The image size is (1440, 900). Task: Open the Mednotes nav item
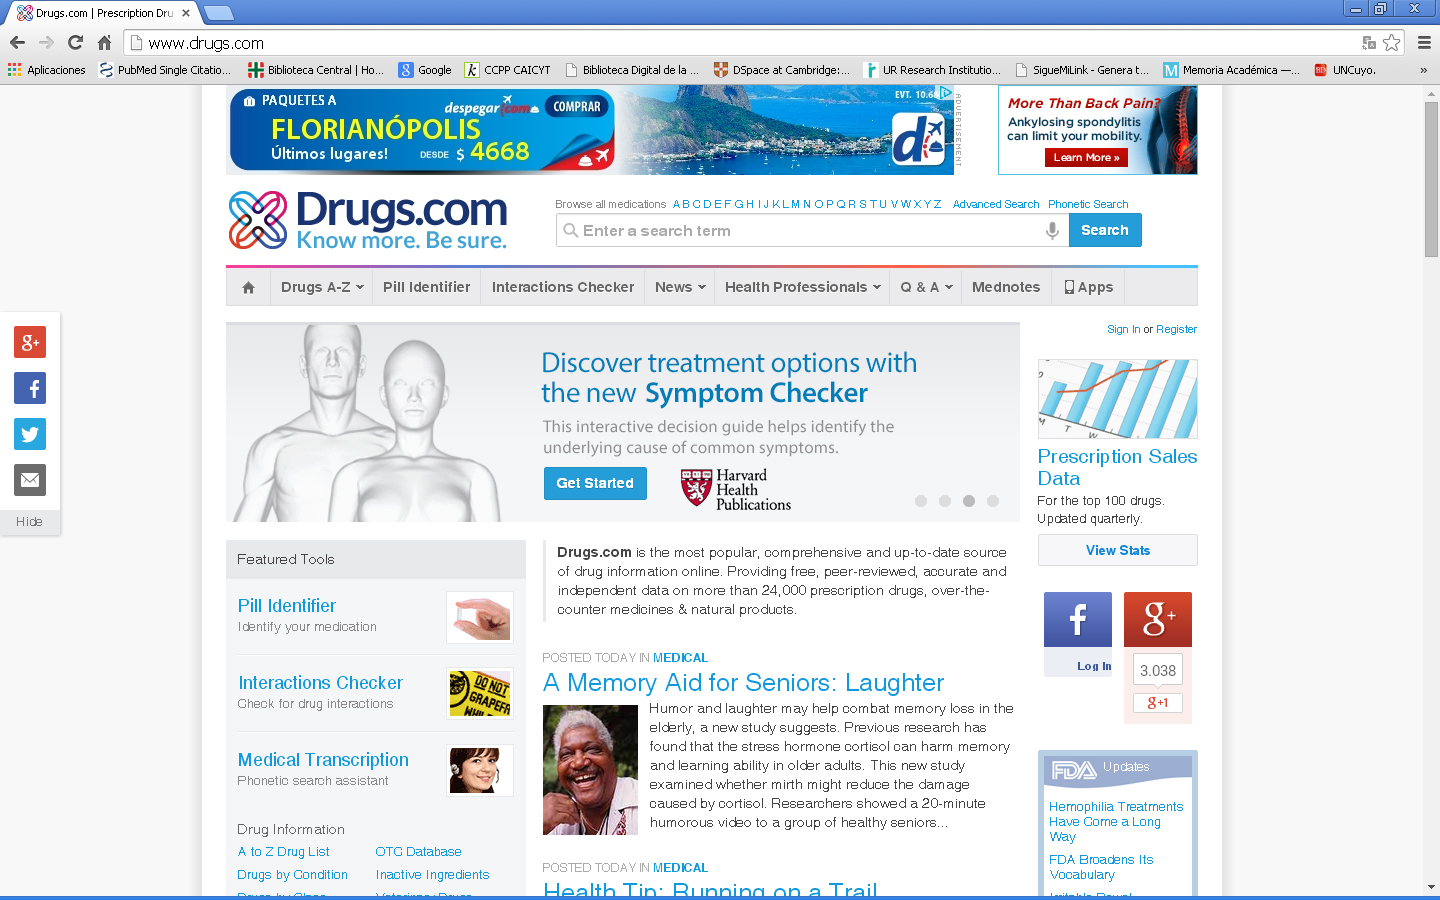1006,287
